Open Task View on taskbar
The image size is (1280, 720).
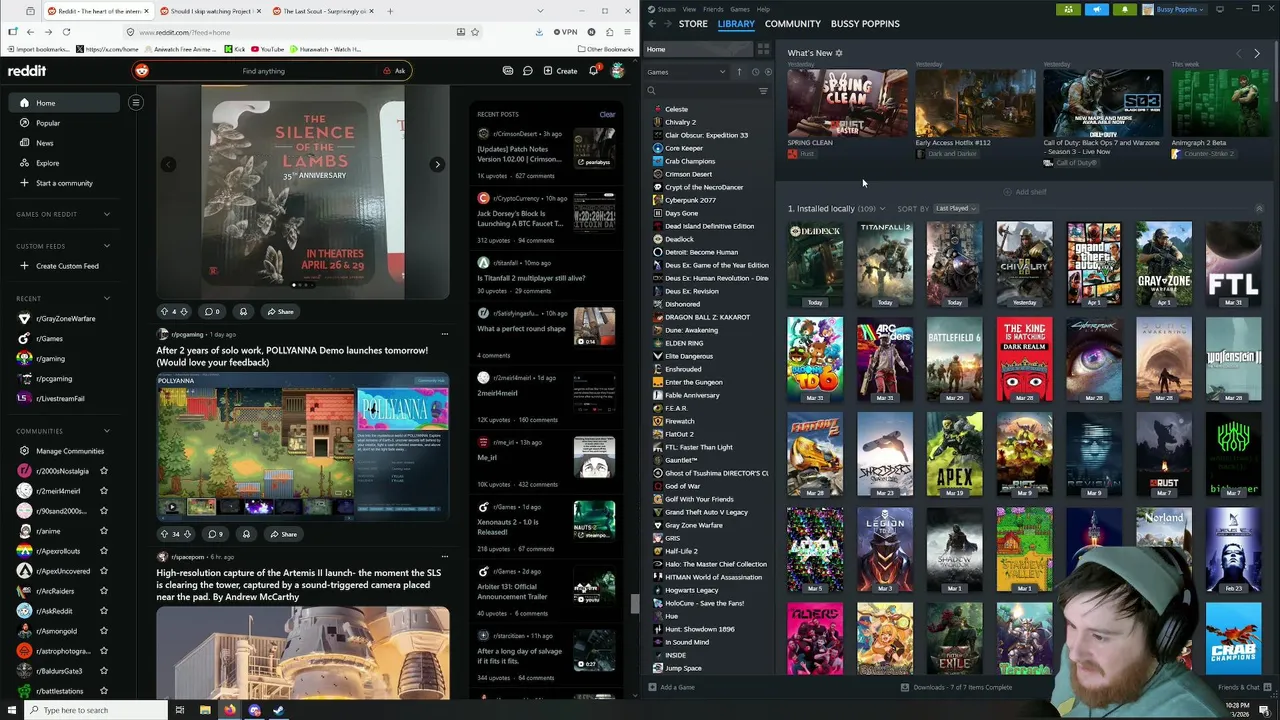[180, 710]
